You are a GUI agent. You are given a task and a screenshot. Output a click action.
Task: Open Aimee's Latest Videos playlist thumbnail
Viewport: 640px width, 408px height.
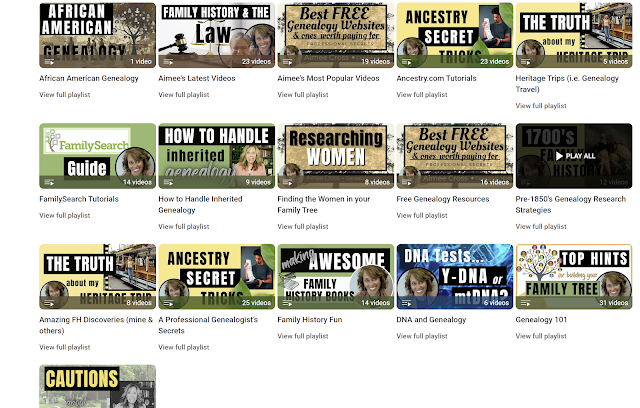coord(217,35)
